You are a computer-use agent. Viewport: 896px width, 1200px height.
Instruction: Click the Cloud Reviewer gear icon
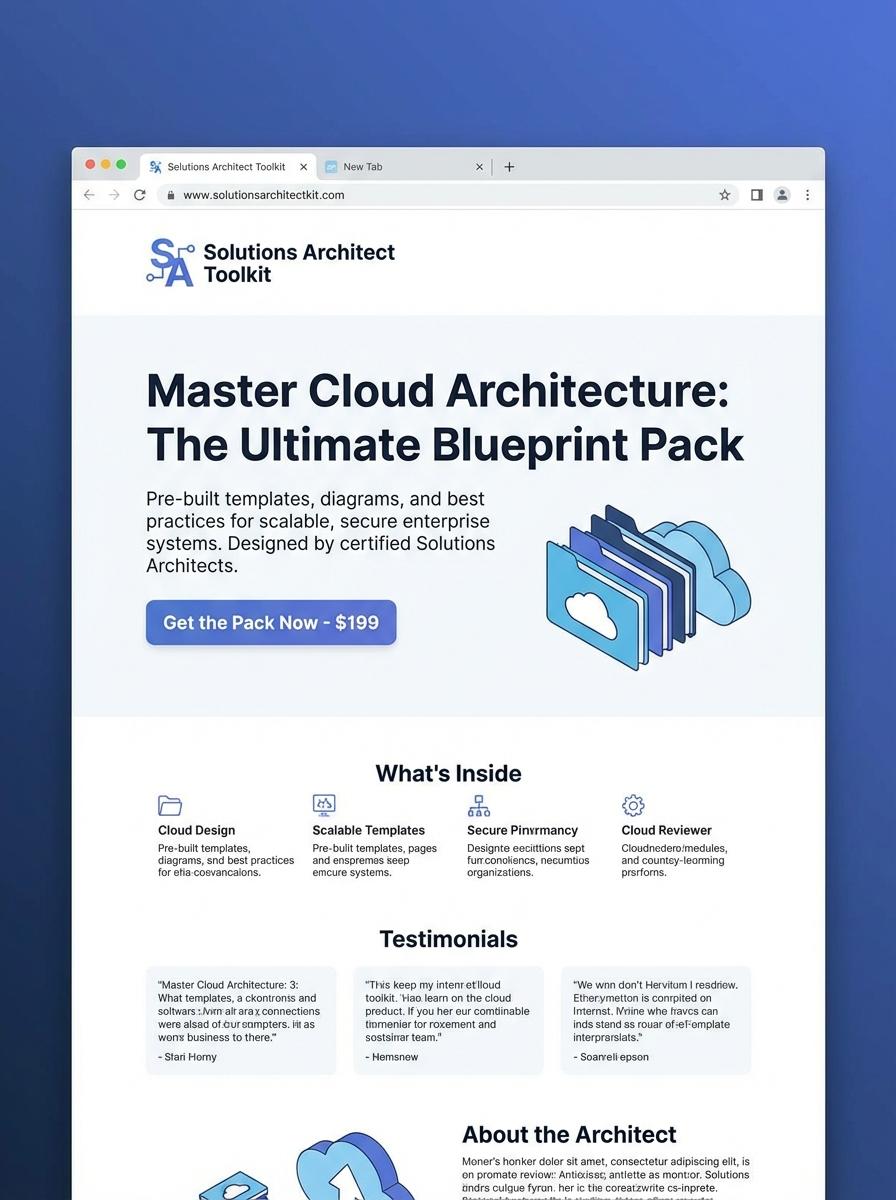pyautogui.click(x=633, y=805)
